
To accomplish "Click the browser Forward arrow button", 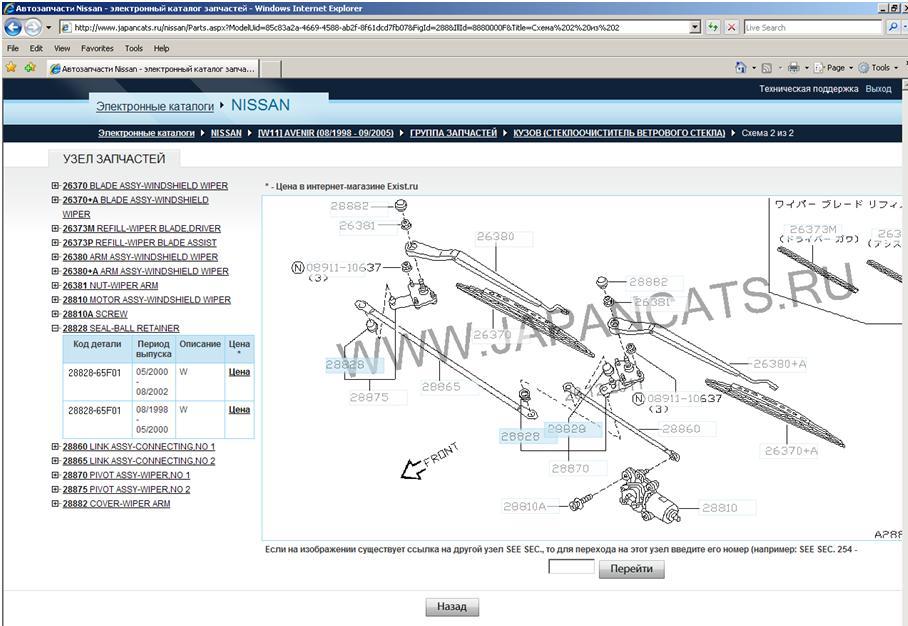I will 32,27.
